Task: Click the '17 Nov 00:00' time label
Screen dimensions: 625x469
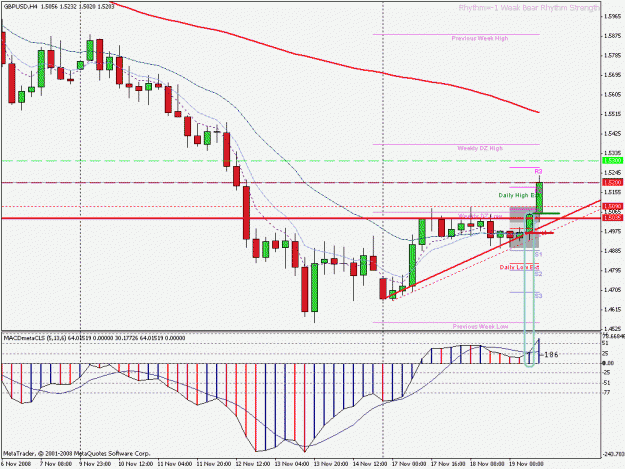Action: point(409,464)
